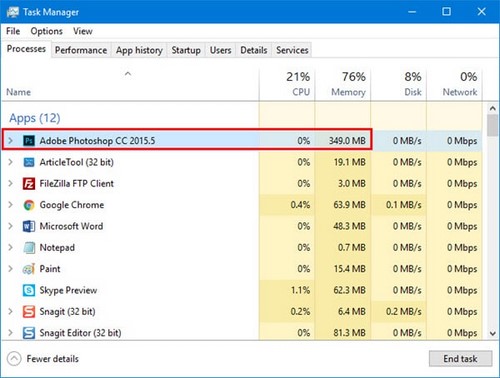Open the File menu
The image size is (500, 378).
pos(13,31)
